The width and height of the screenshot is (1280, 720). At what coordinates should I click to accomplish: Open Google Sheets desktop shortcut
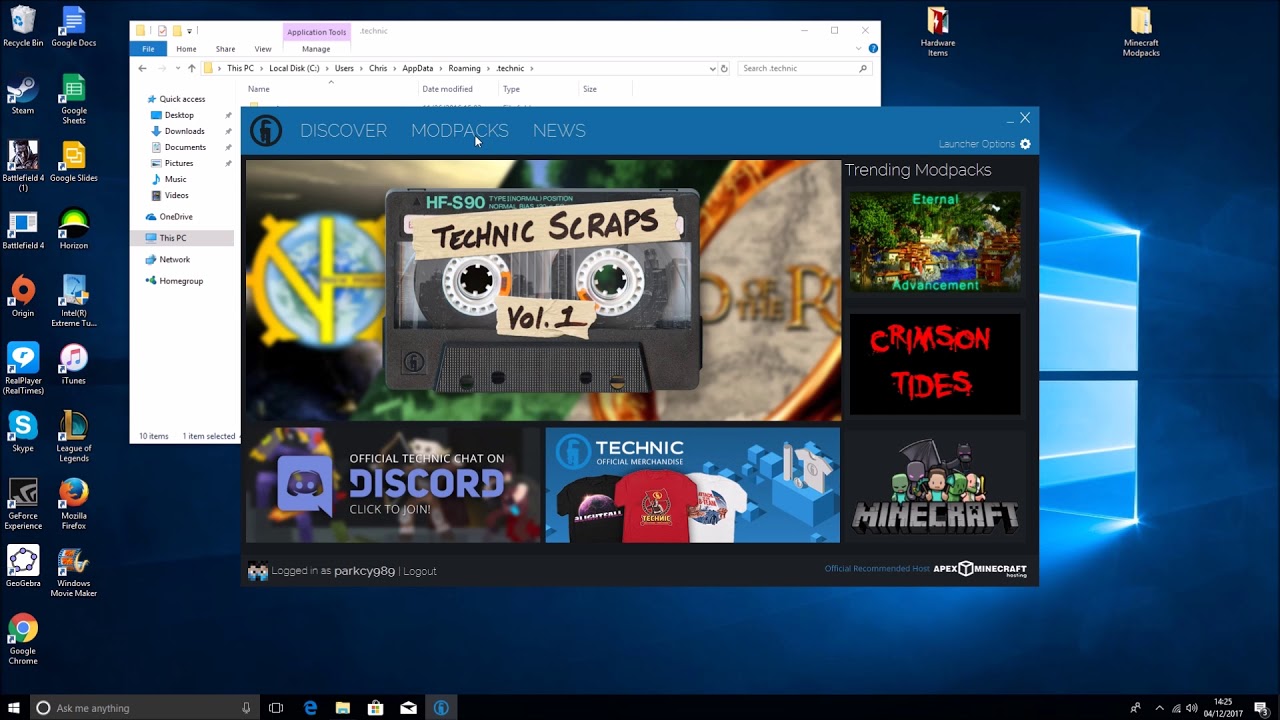click(x=74, y=100)
